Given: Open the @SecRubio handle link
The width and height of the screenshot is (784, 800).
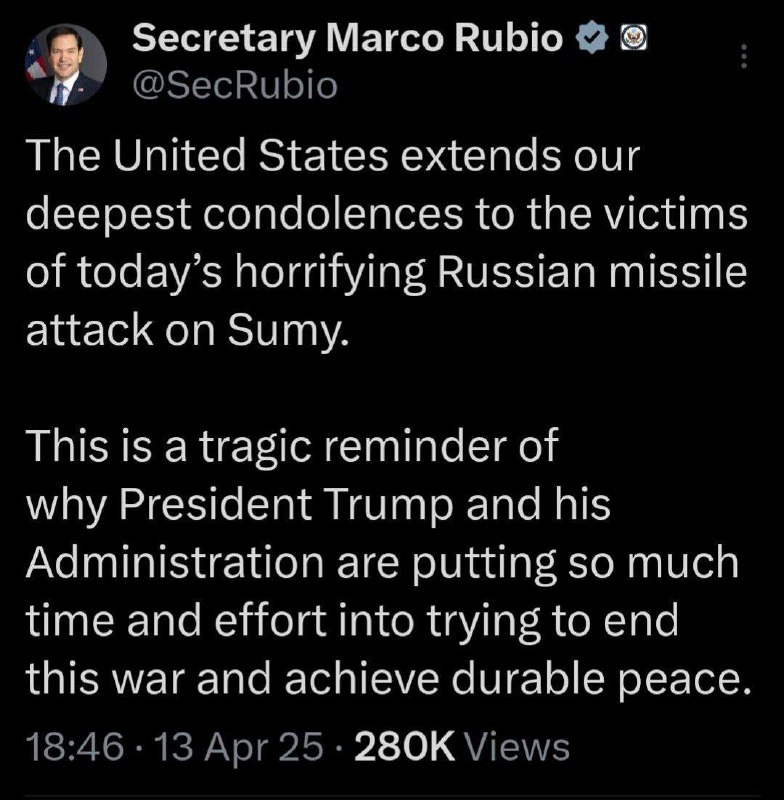Looking at the screenshot, I should tap(235, 86).
